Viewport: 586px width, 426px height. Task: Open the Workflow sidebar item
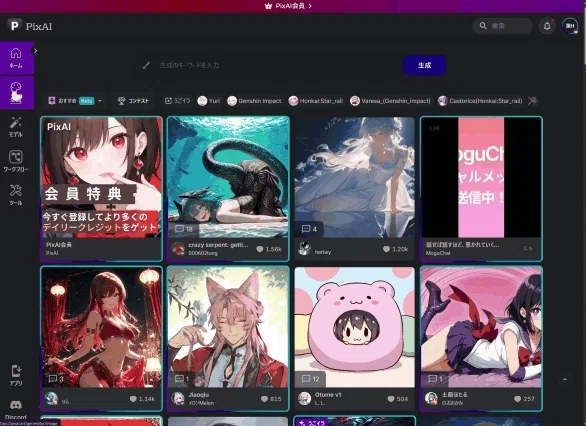(x=16, y=161)
